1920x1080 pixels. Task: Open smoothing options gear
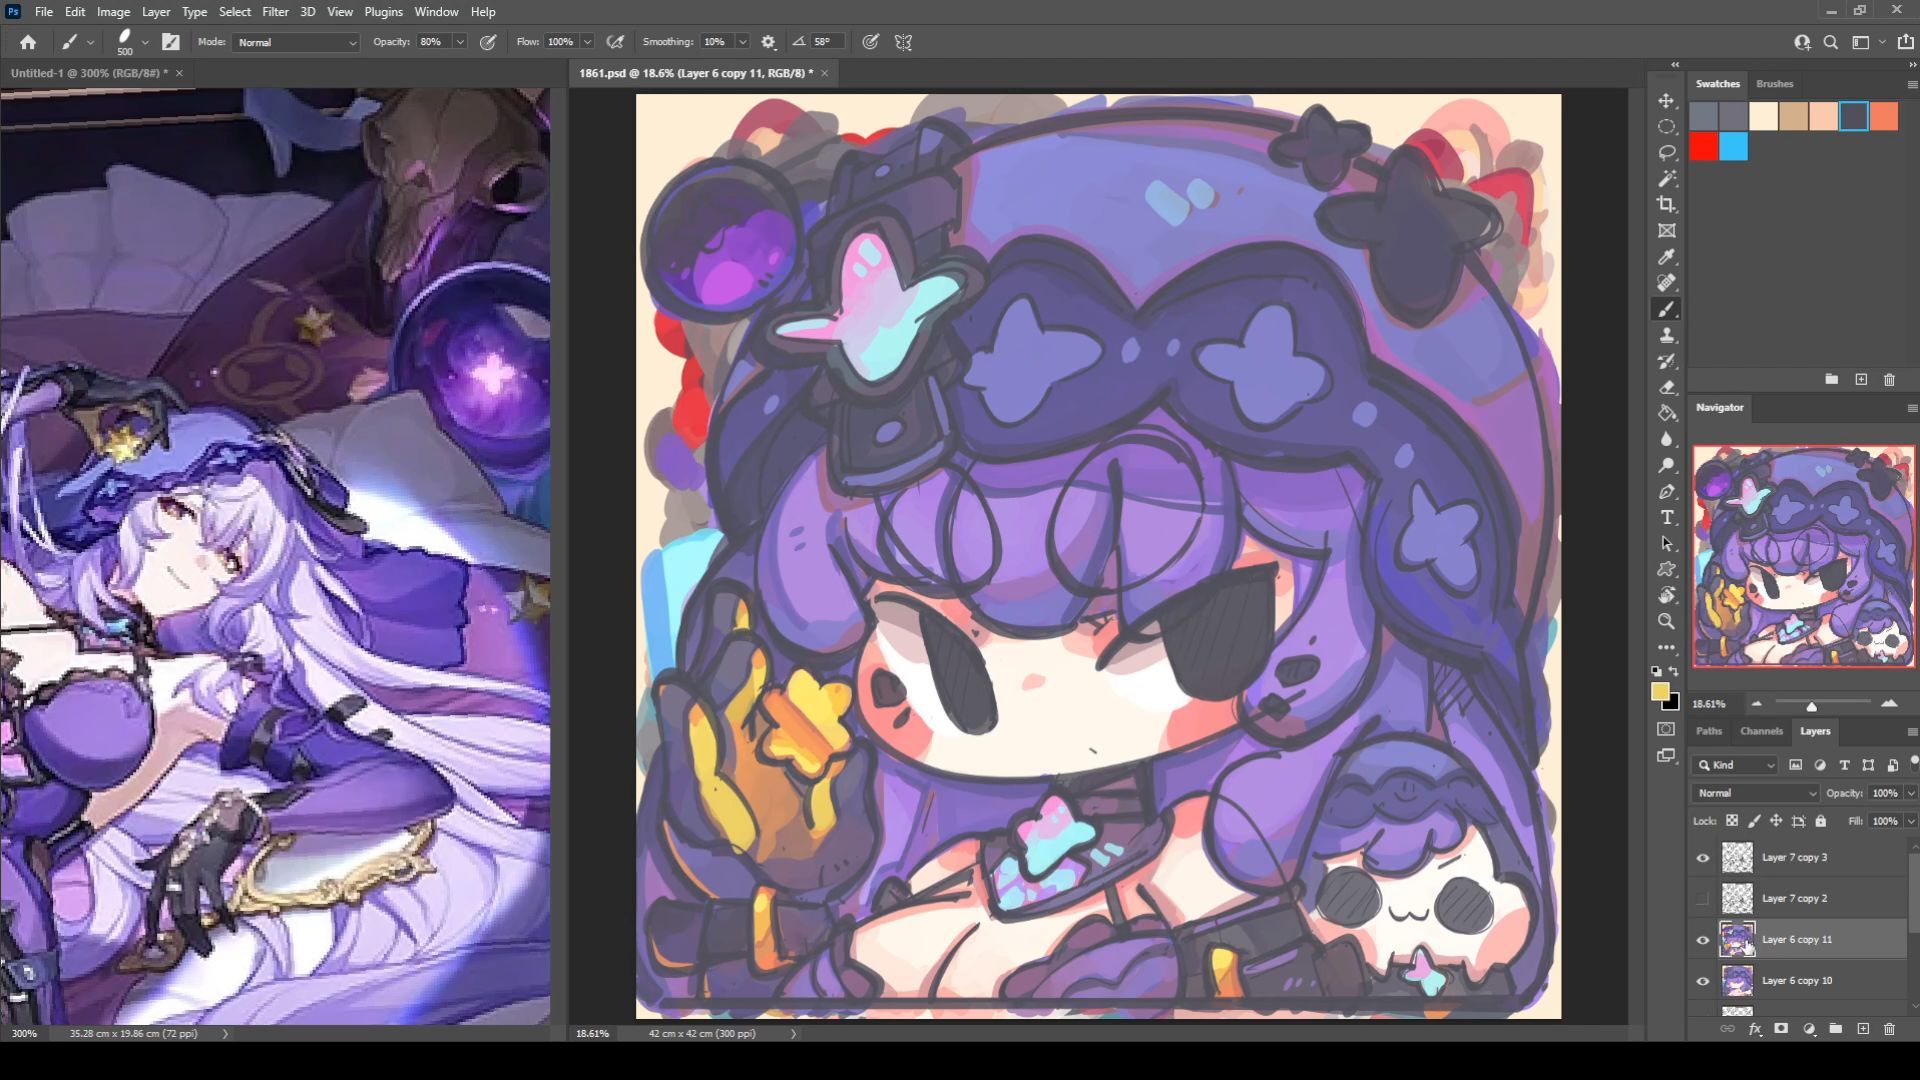tap(768, 42)
